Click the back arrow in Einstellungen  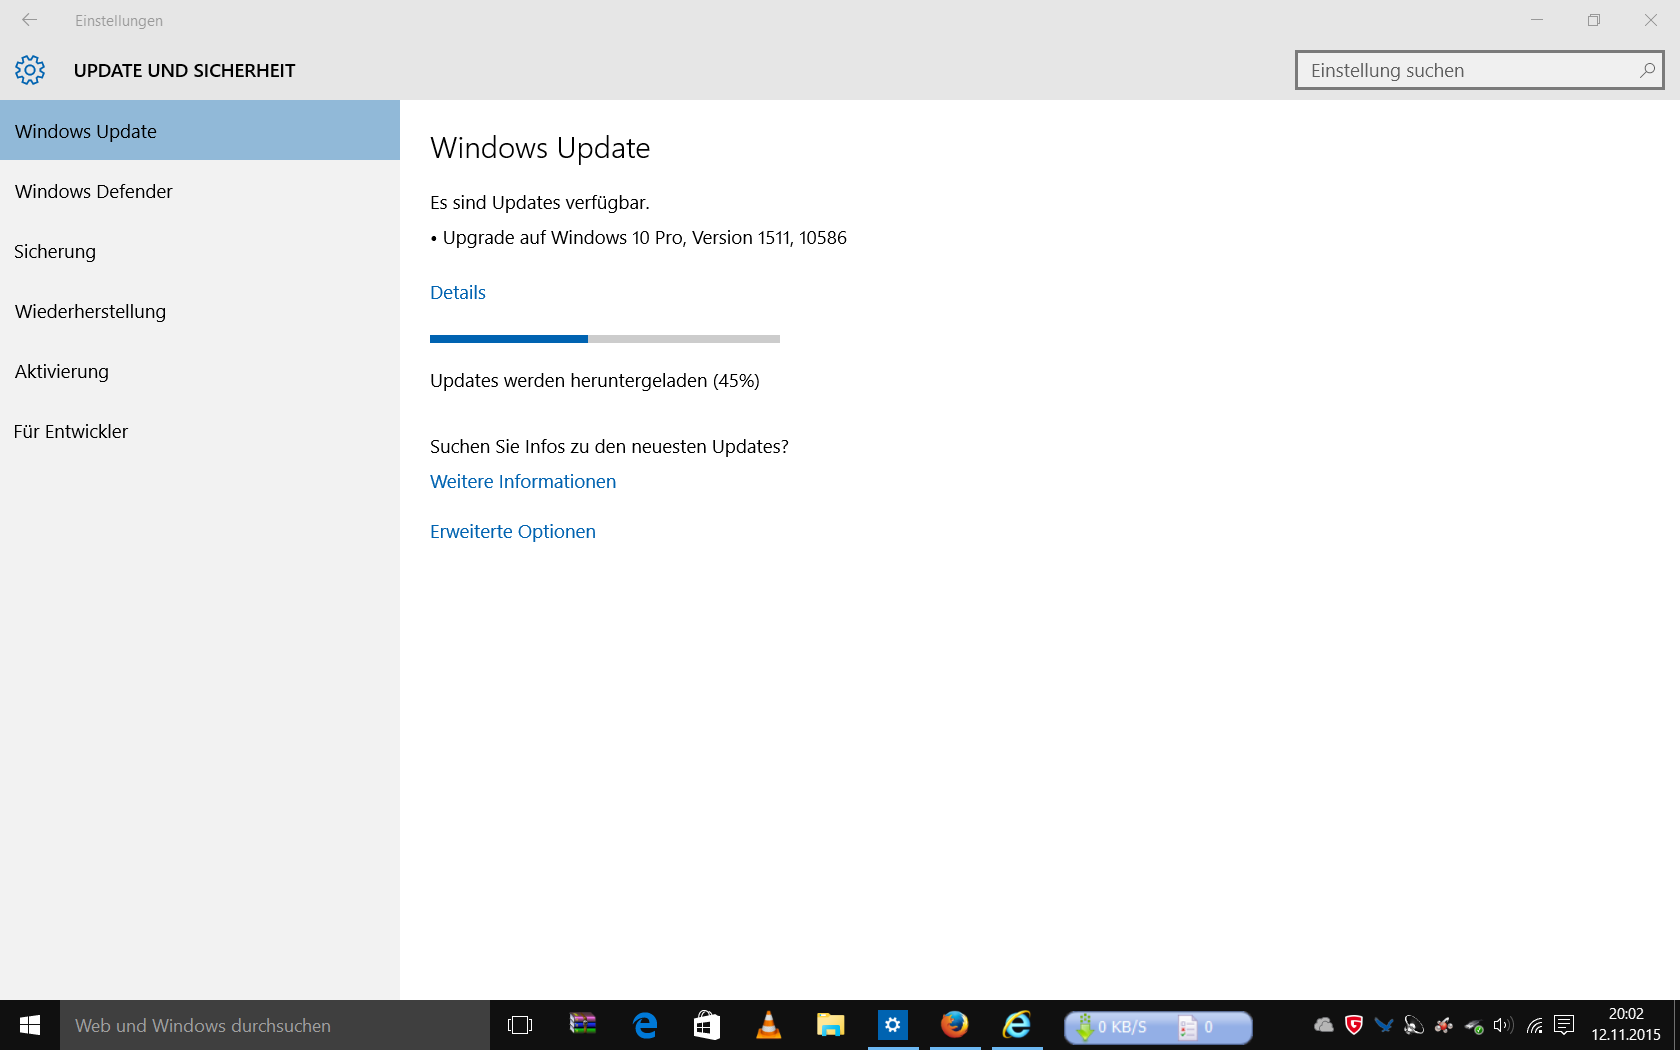click(29, 20)
